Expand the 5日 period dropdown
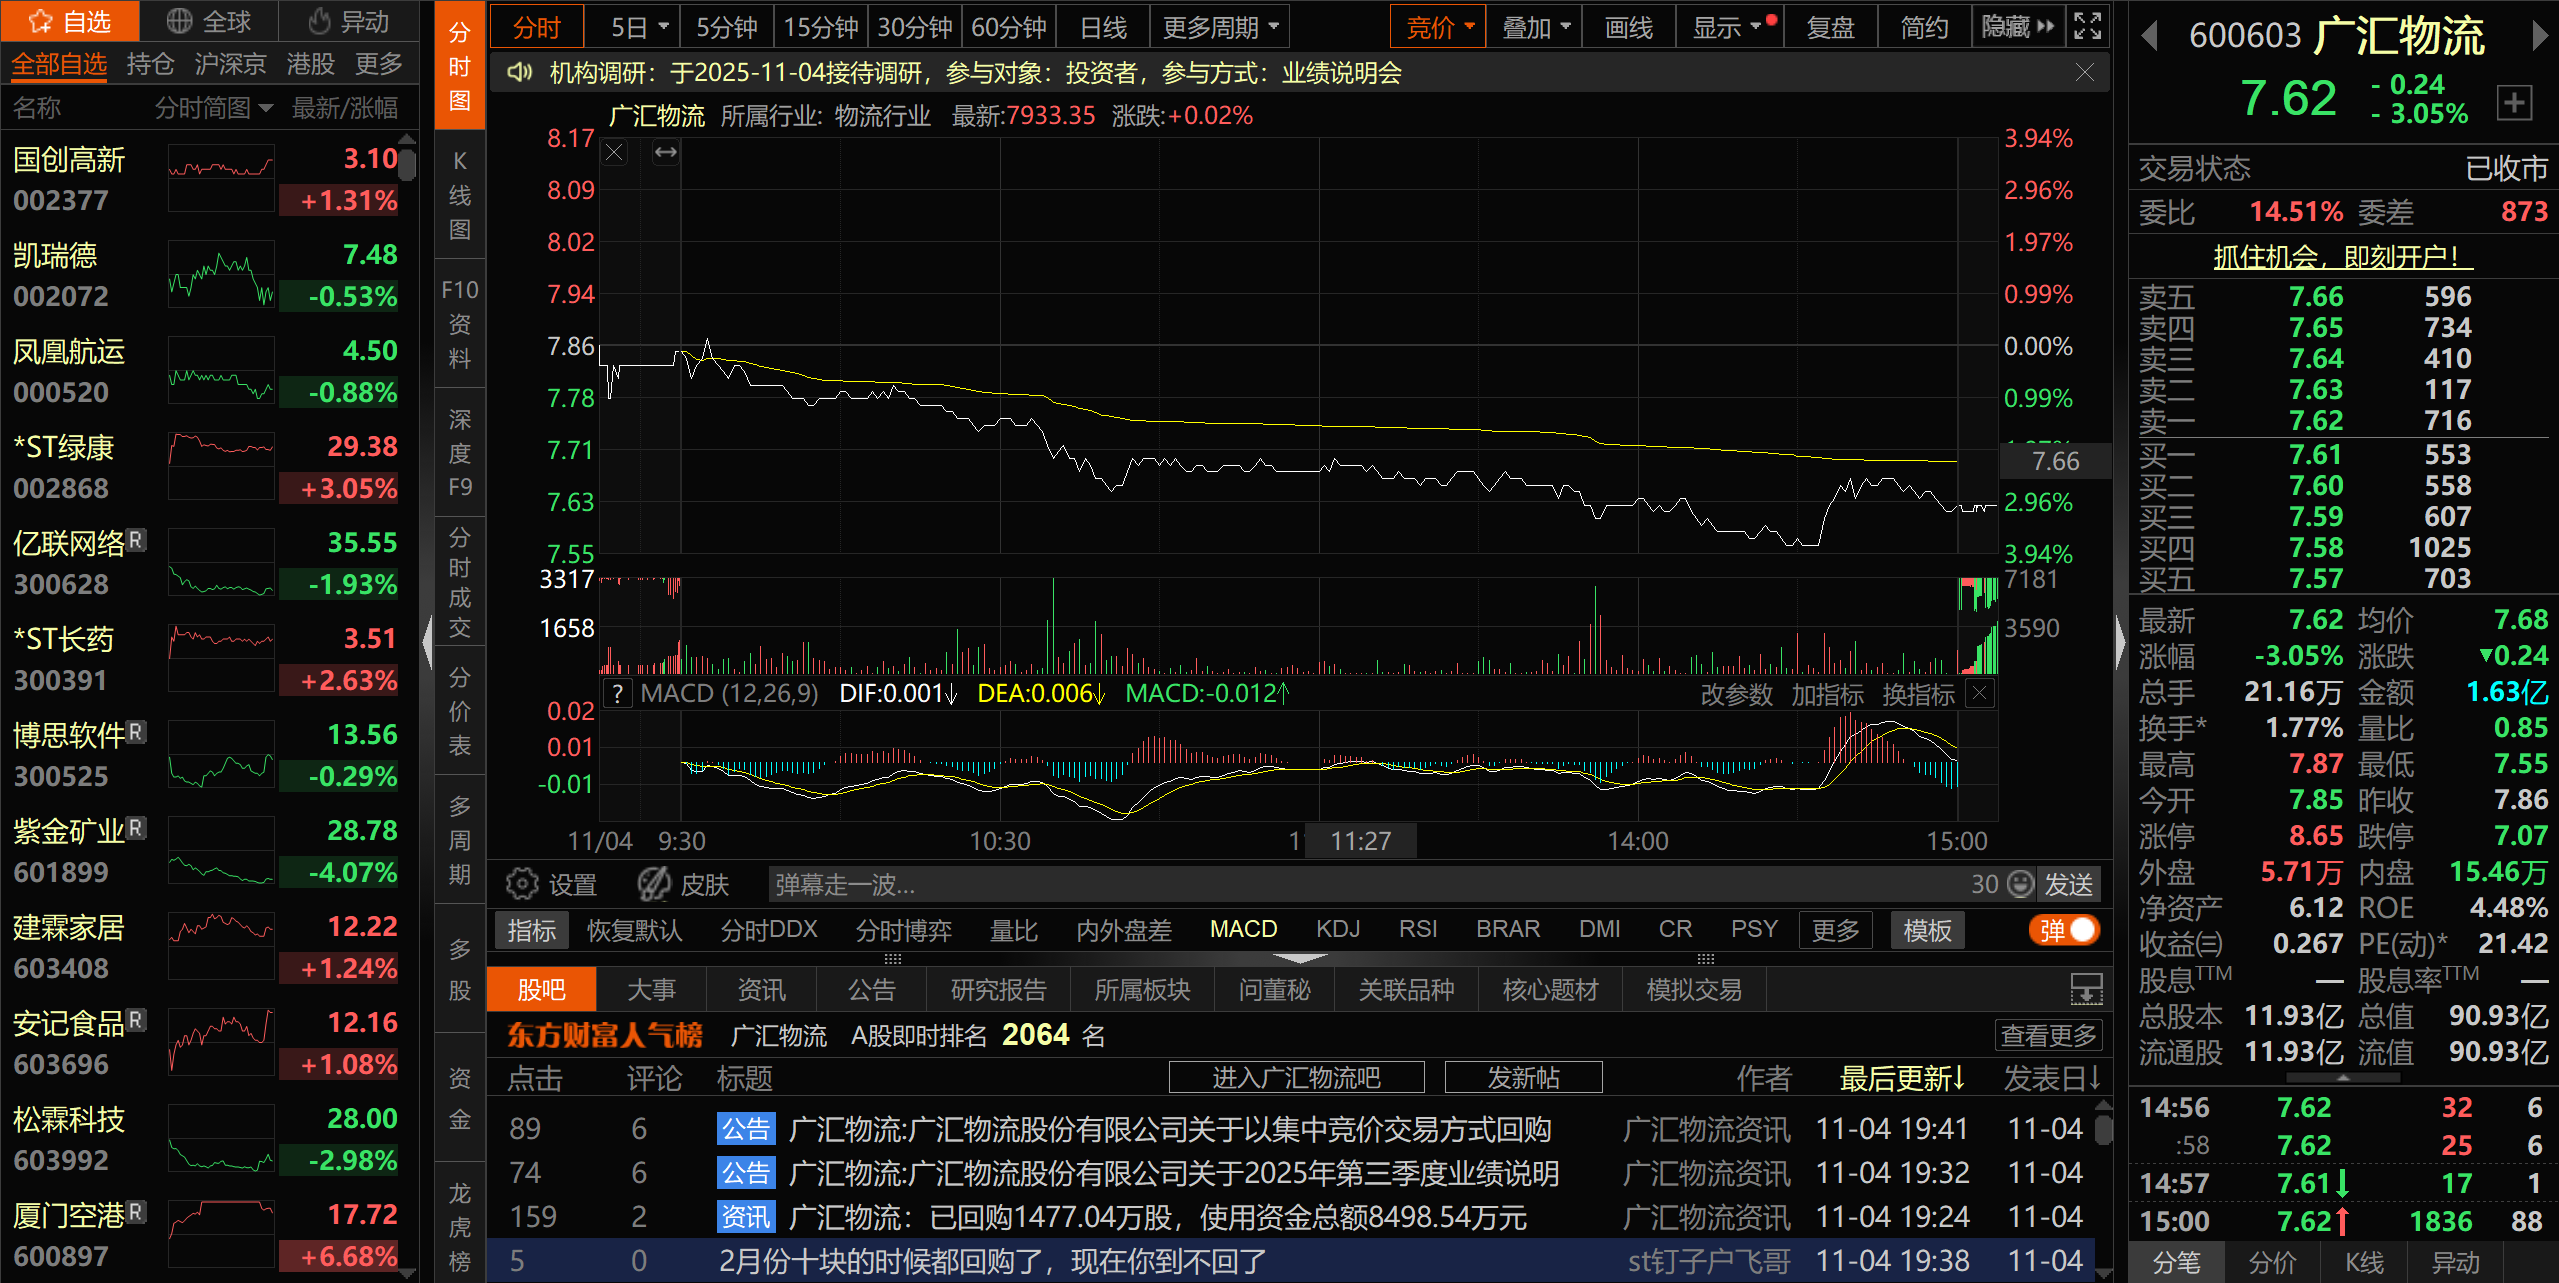2559x1283 pixels. tap(662, 27)
